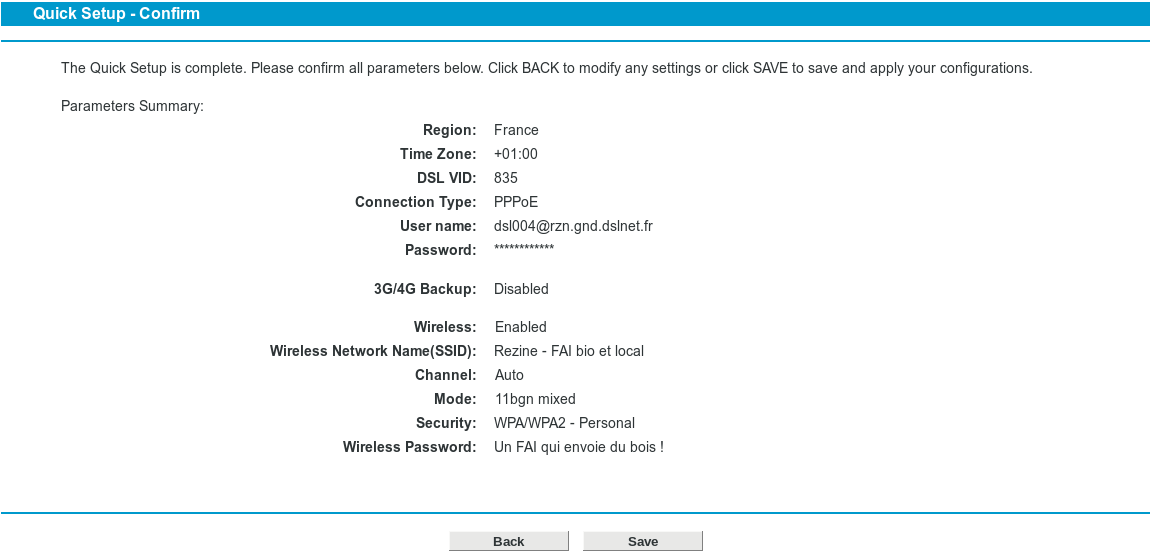
Task: Click the Wireless Network Name(SSID) label
Action: (373, 351)
